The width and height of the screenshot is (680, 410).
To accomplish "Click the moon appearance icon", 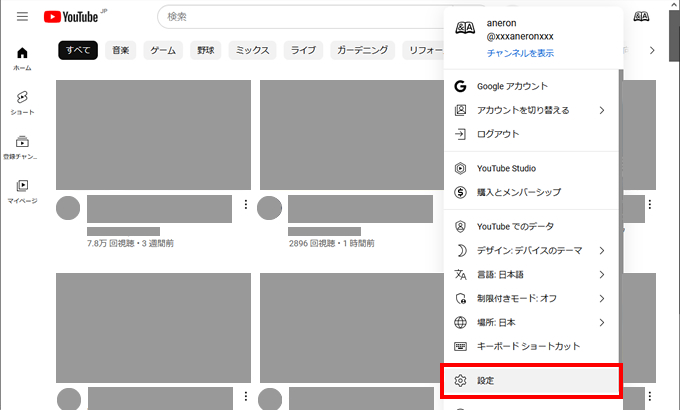I will pos(460,250).
